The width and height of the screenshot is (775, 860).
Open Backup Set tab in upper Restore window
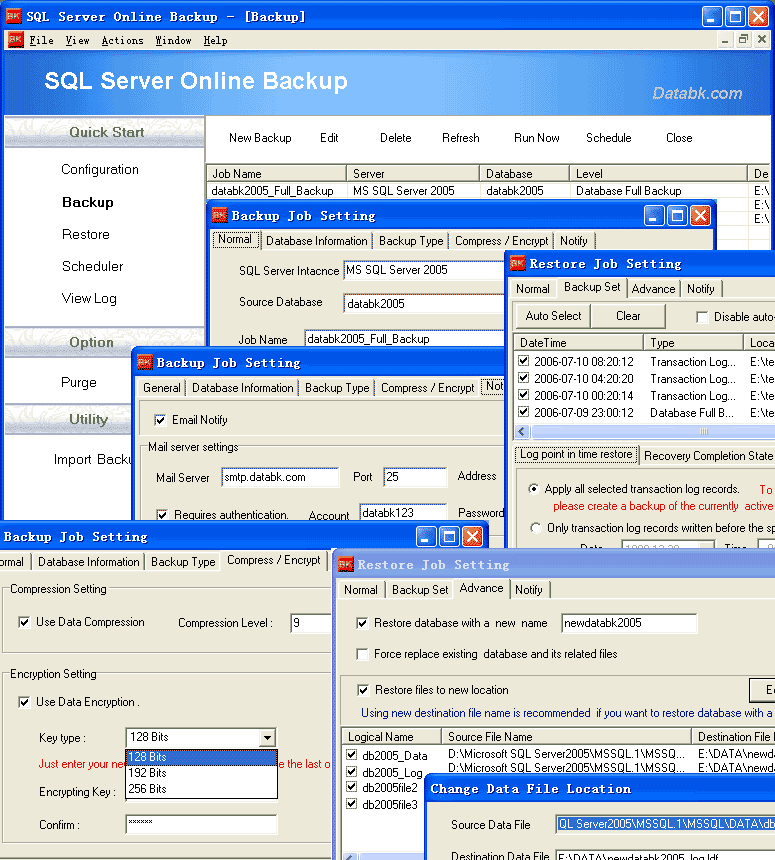(x=592, y=287)
